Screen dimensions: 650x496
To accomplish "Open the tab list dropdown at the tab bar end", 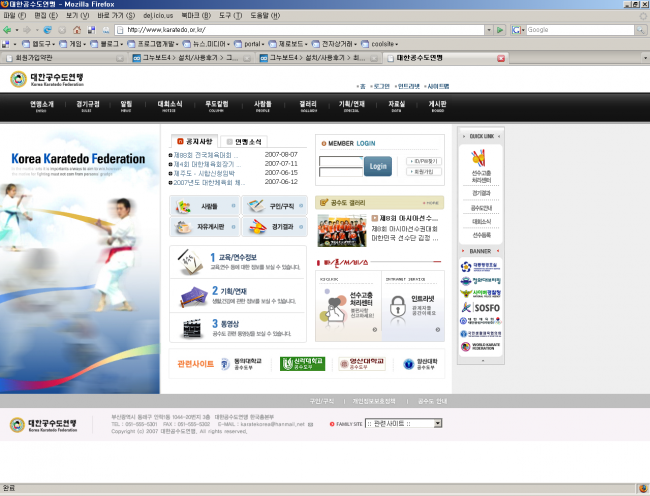I will (x=645, y=58).
